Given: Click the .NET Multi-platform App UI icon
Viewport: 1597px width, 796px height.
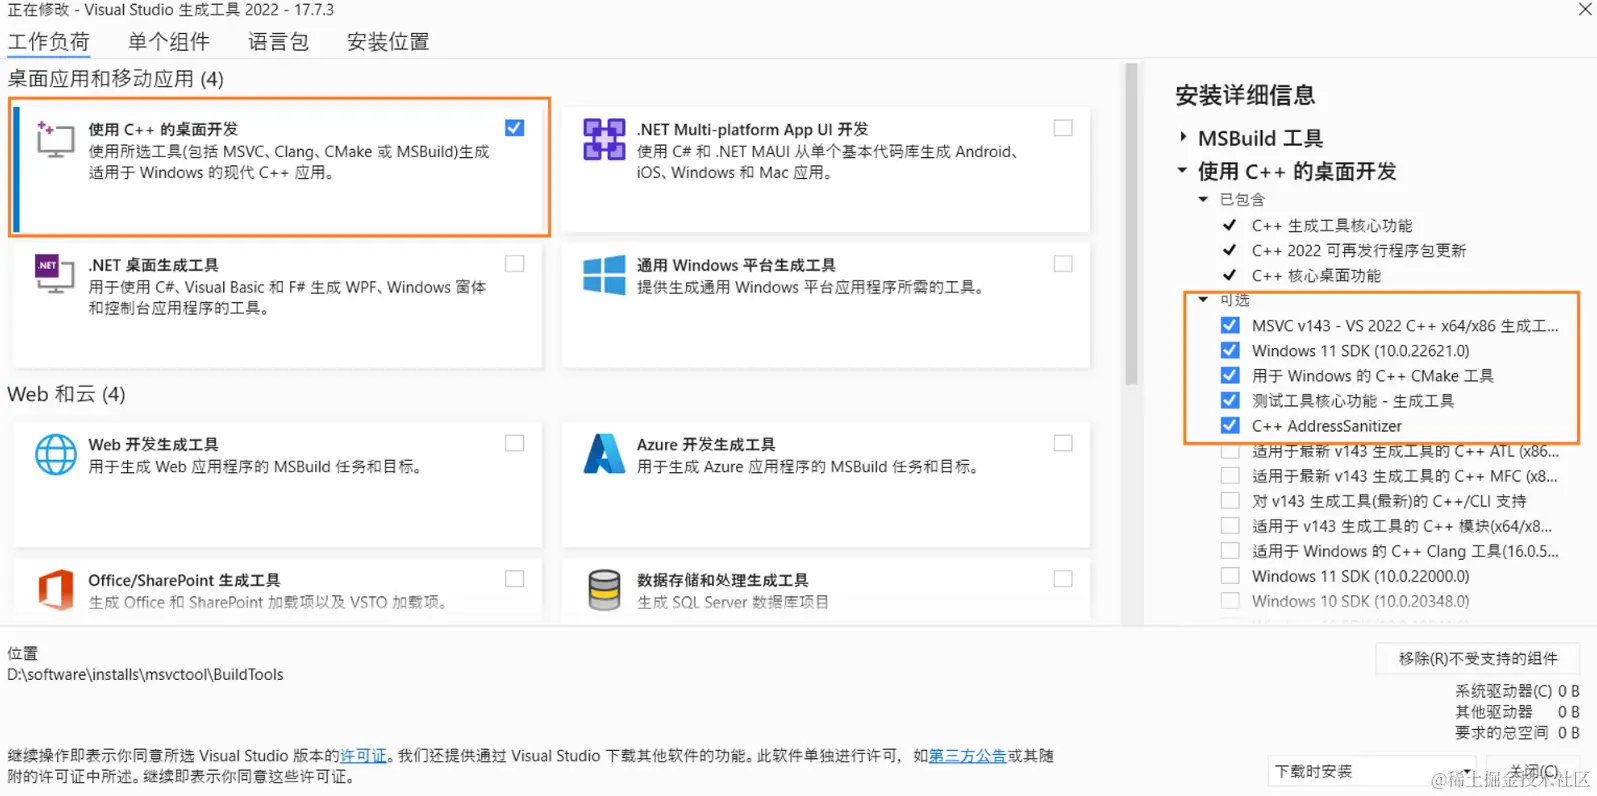Looking at the screenshot, I should pyautogui.click(x=604, y=139).
